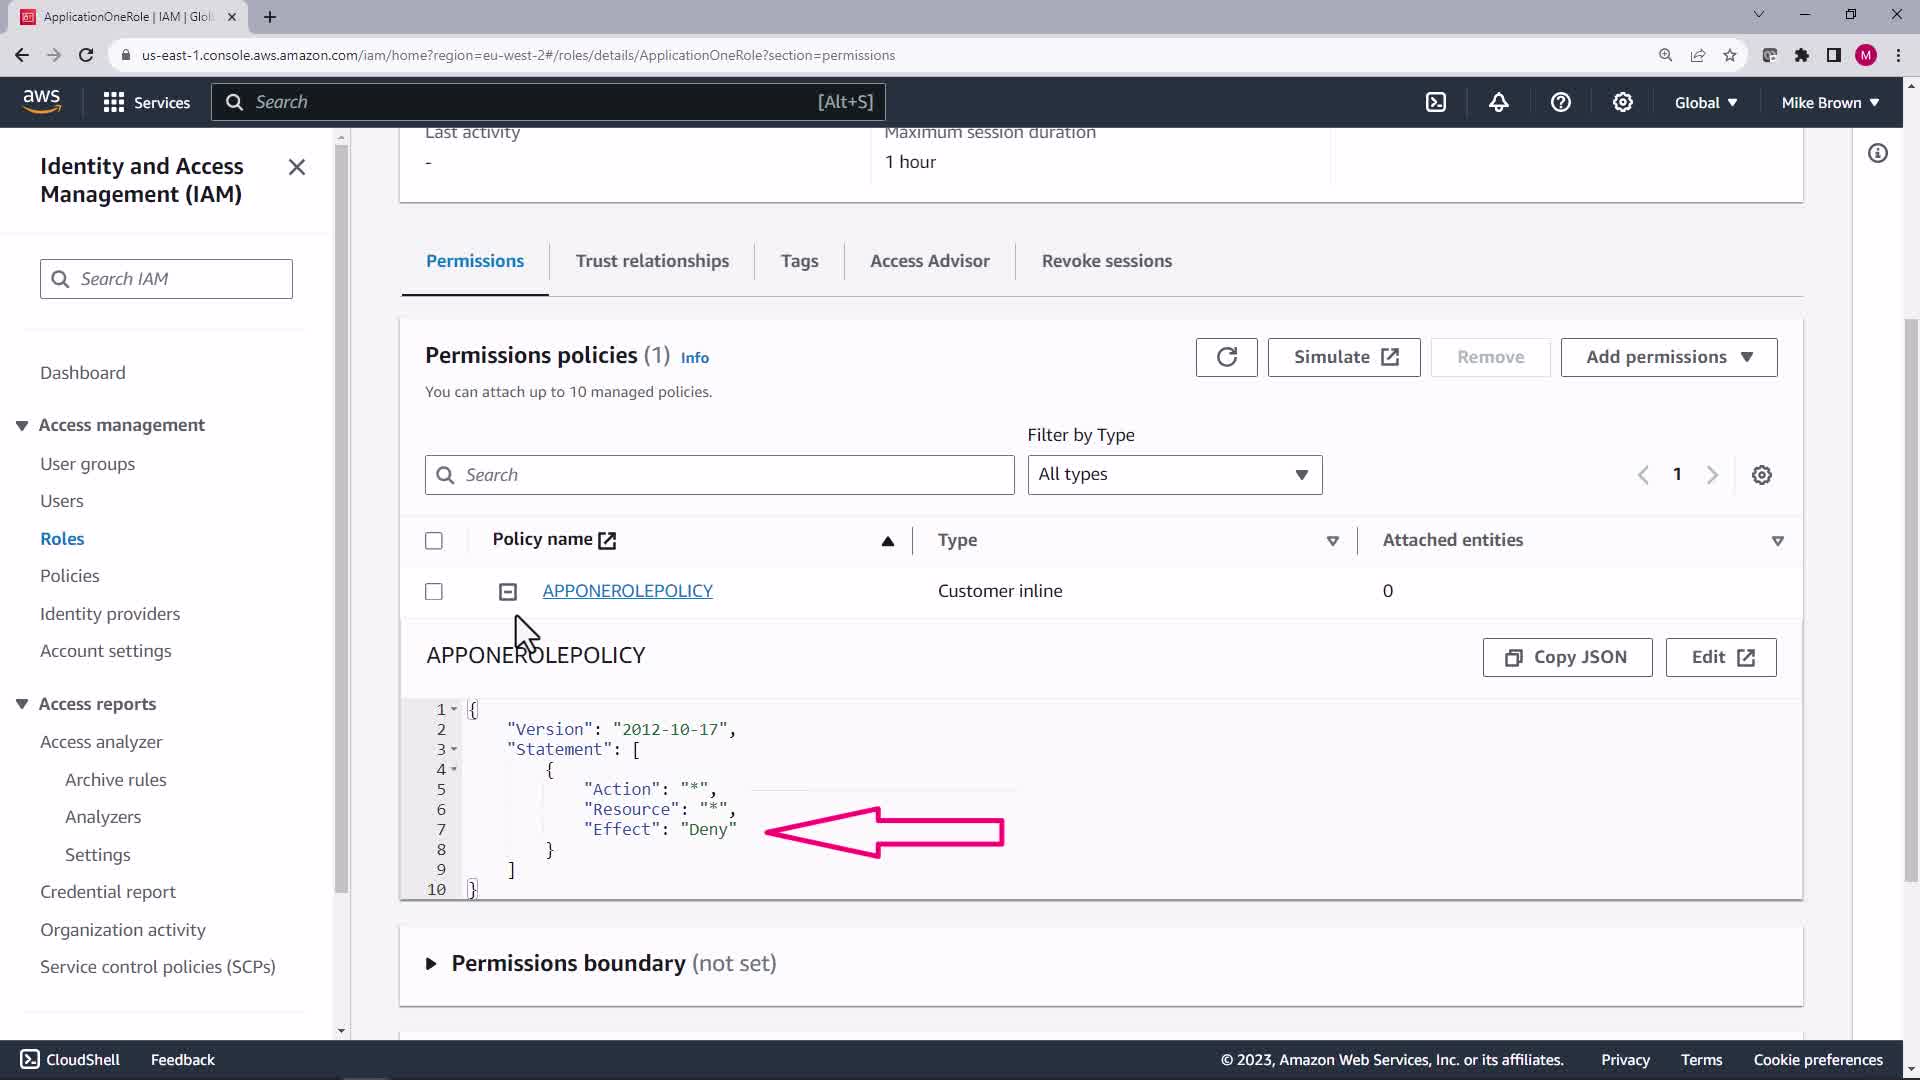Open CloudShell from the top navigation bar

click(x=1436, y=102)
